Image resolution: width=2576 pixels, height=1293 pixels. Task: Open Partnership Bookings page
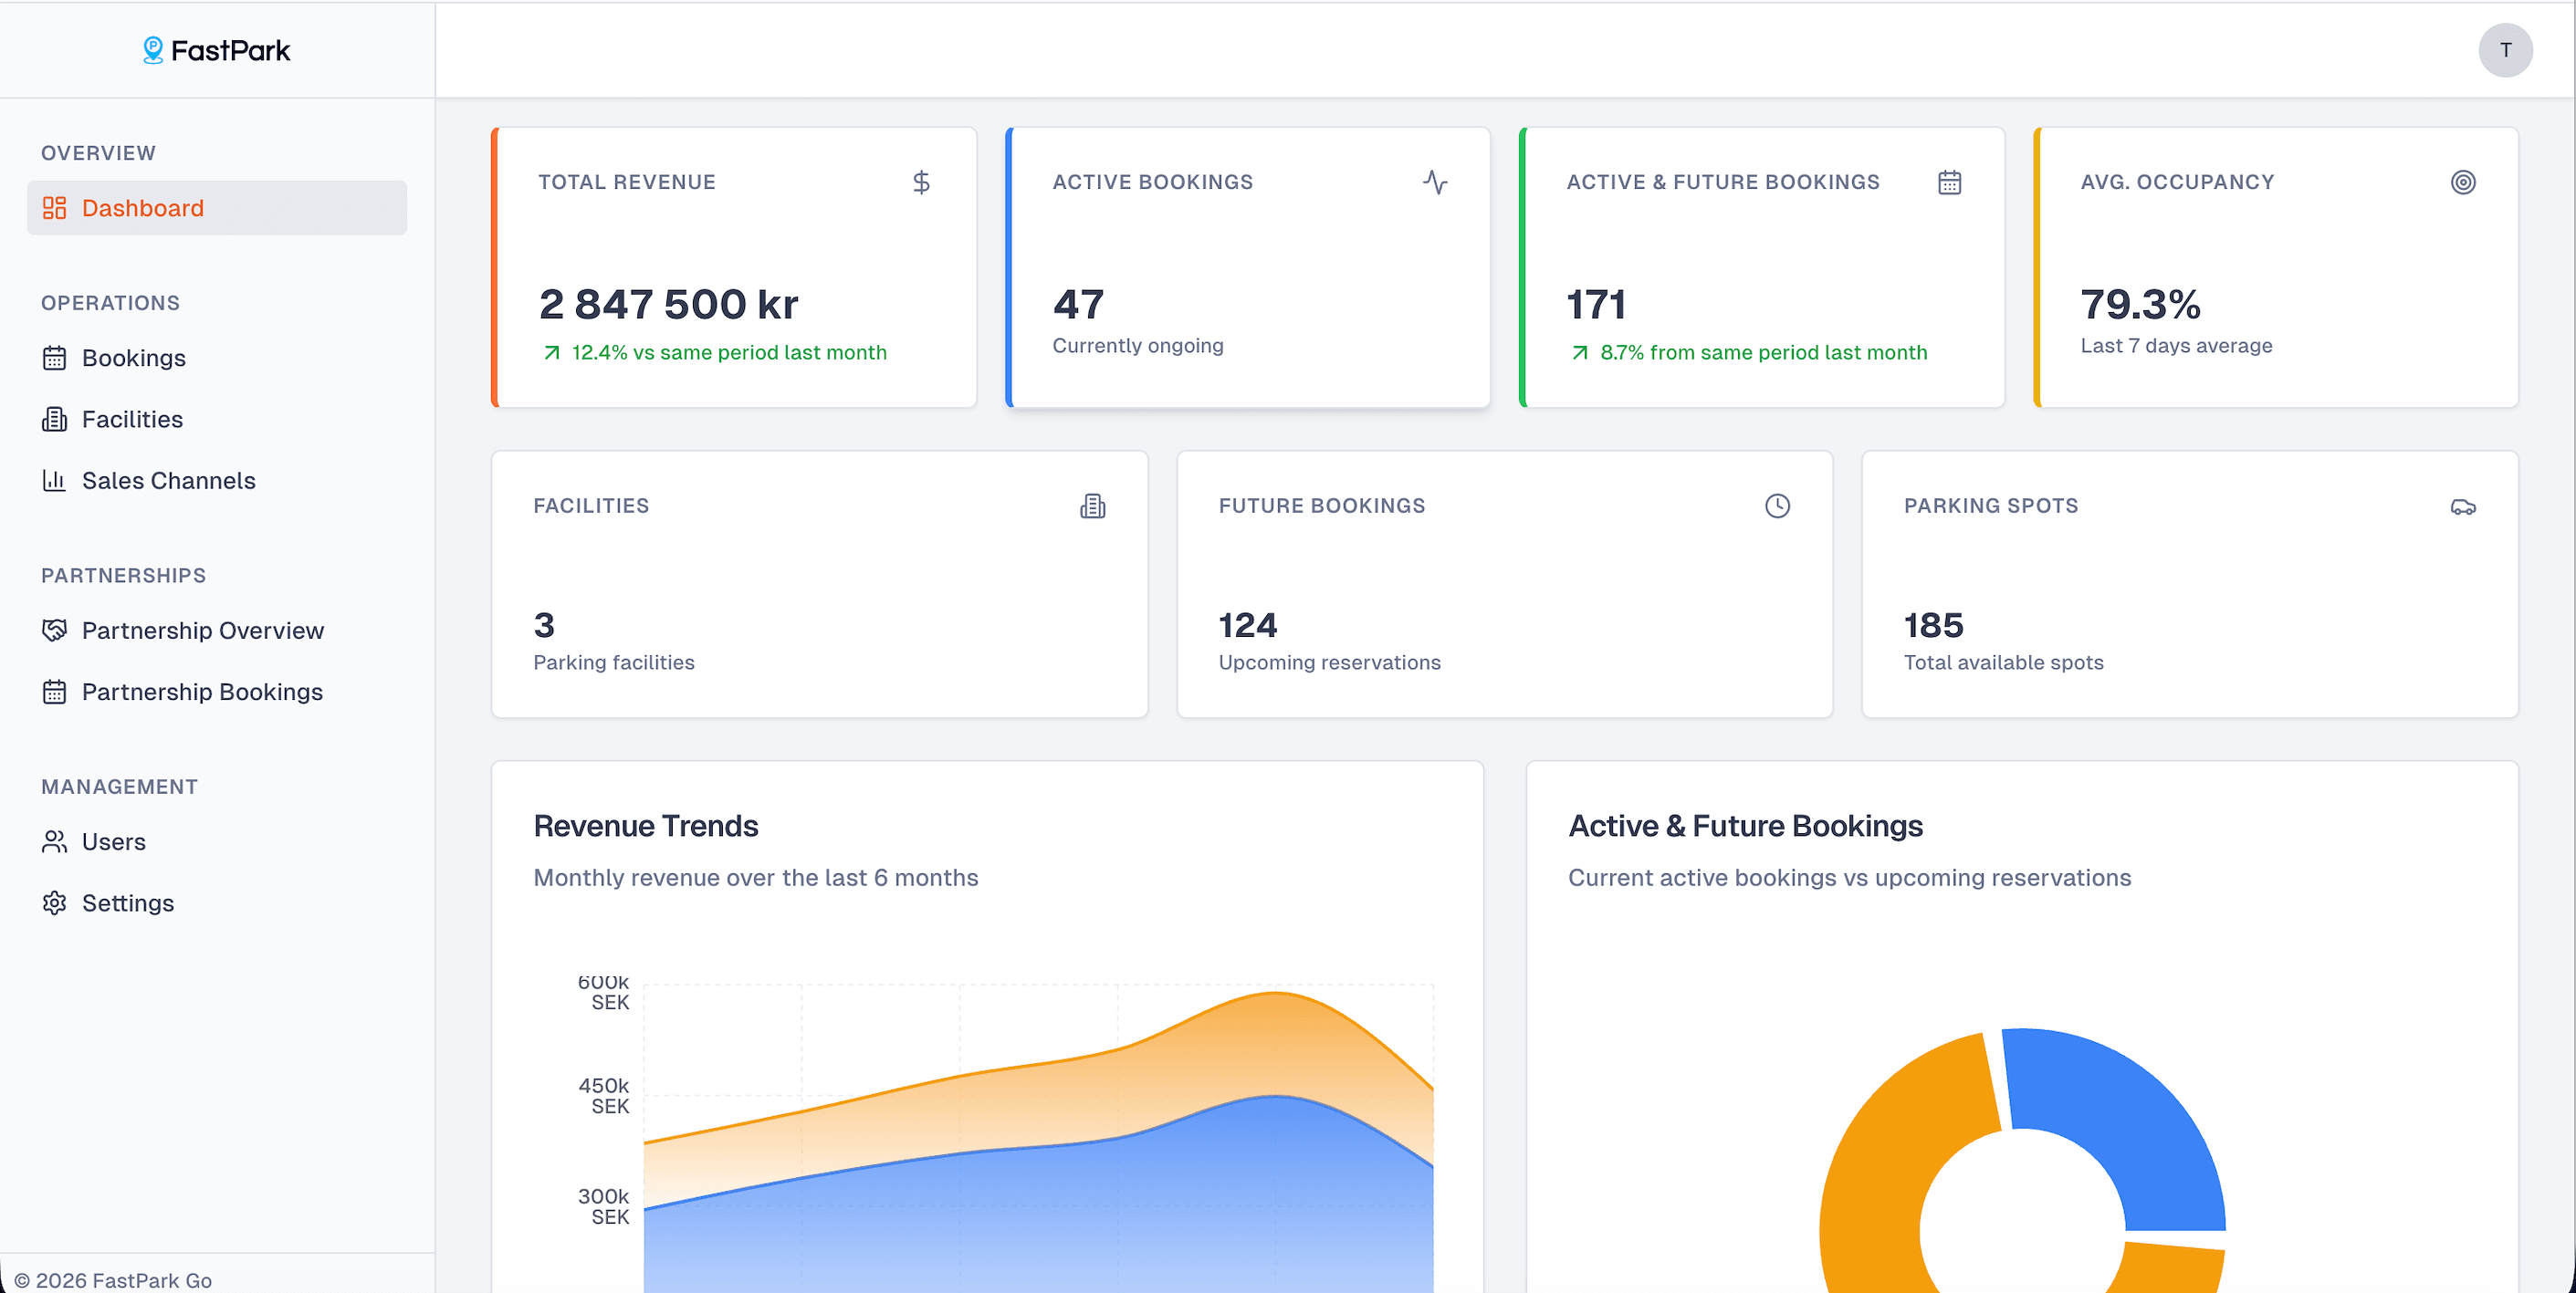tap(202, 691)
